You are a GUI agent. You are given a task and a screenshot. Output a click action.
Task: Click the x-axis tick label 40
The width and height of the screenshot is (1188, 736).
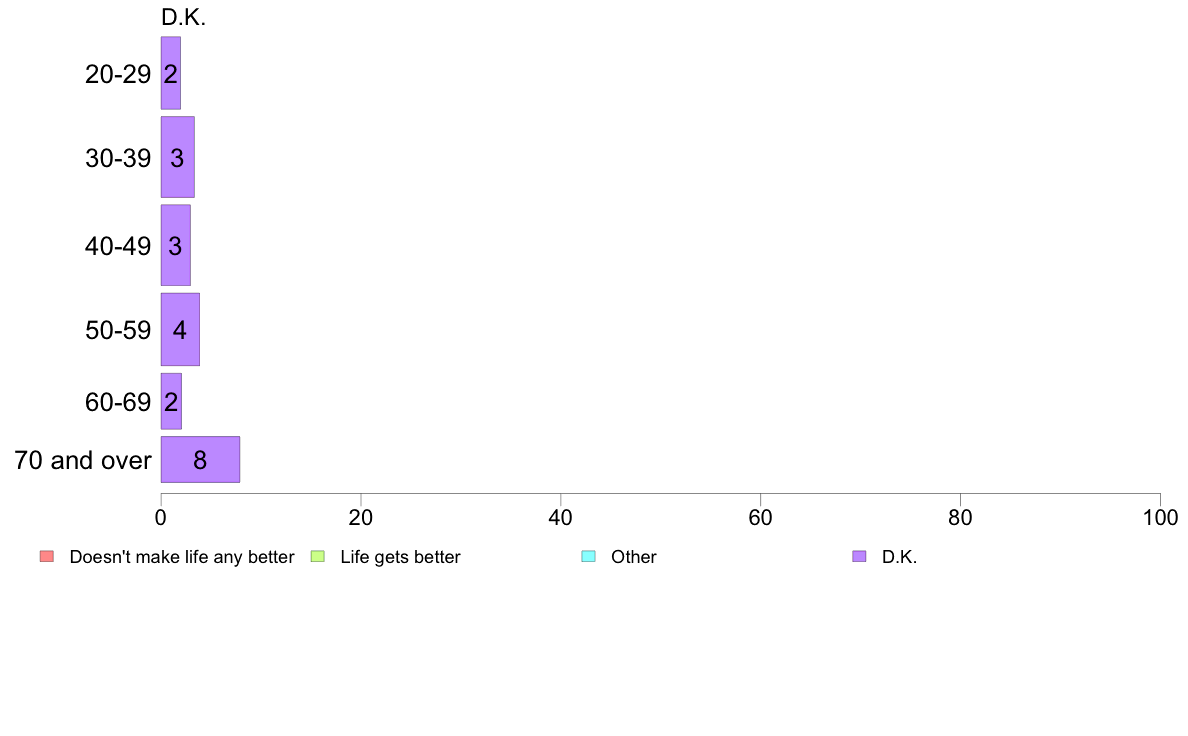point(561,518)
